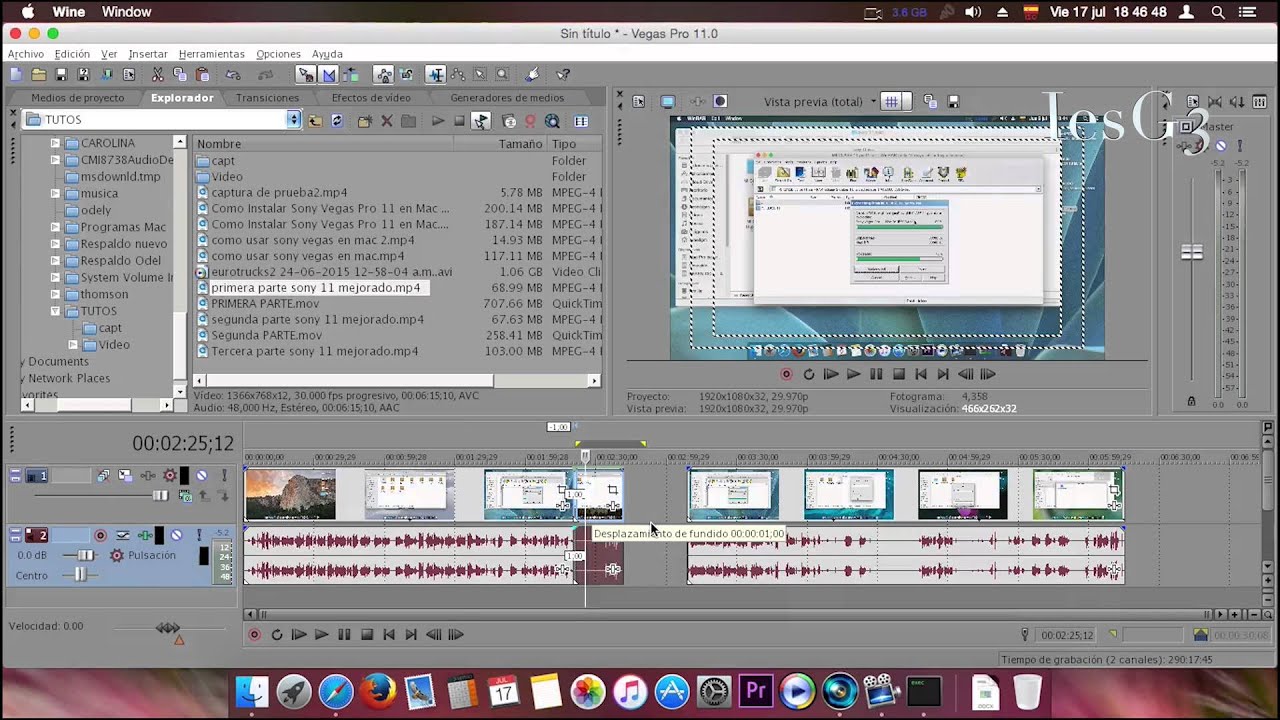Mute audio track 2
Image resolution: width=1280 pixels, height=720 pixels.
coord(176,535)
